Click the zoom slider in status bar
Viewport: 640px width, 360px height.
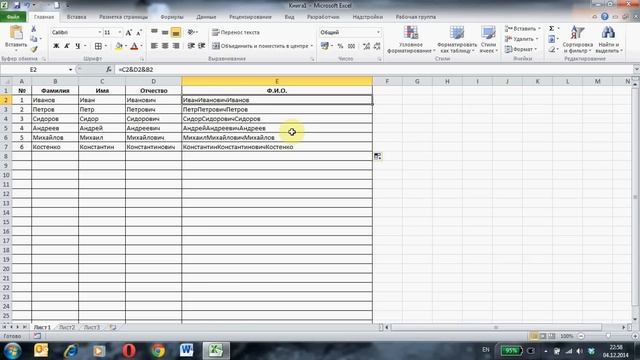[x=608, y=336]
